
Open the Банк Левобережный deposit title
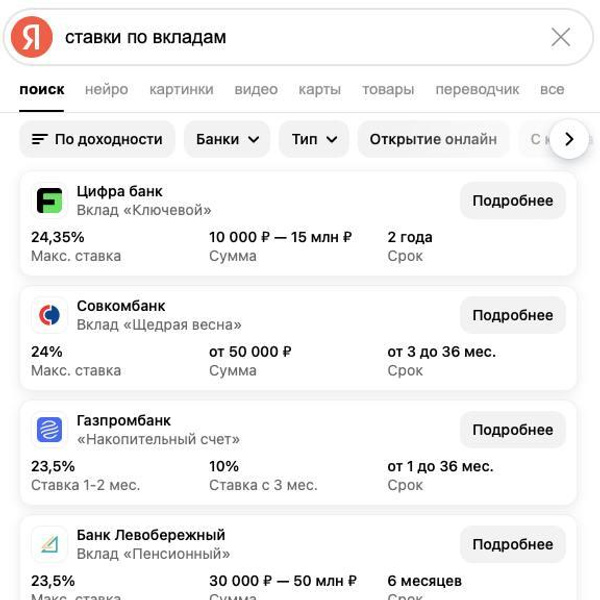click(151, 535)
